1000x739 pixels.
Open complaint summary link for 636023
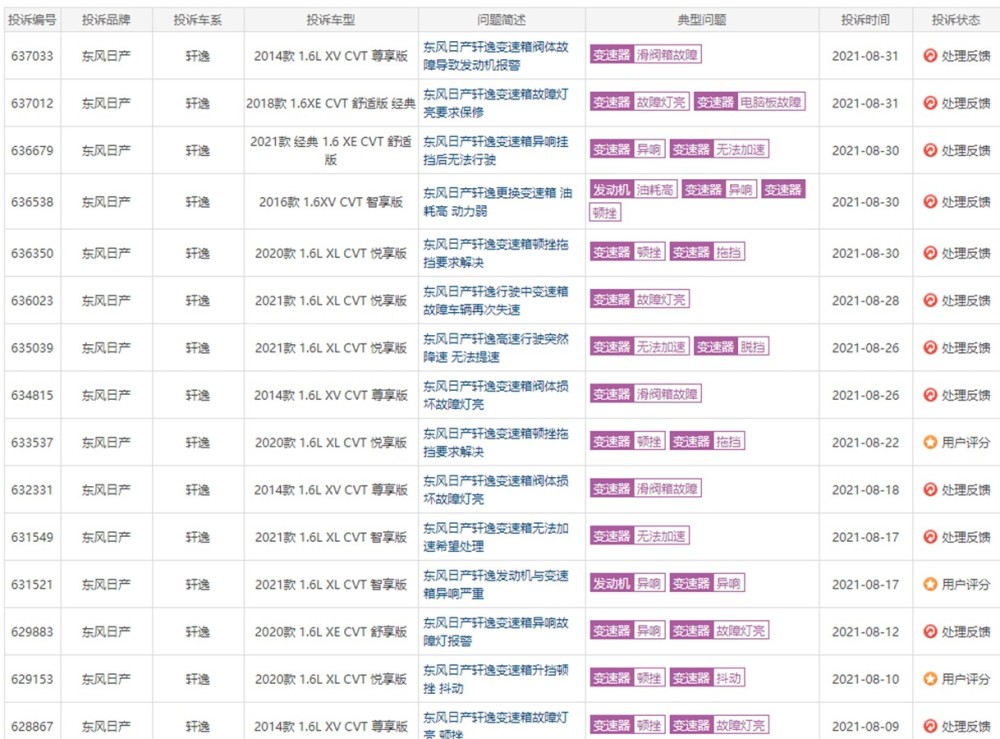point(496,300)
